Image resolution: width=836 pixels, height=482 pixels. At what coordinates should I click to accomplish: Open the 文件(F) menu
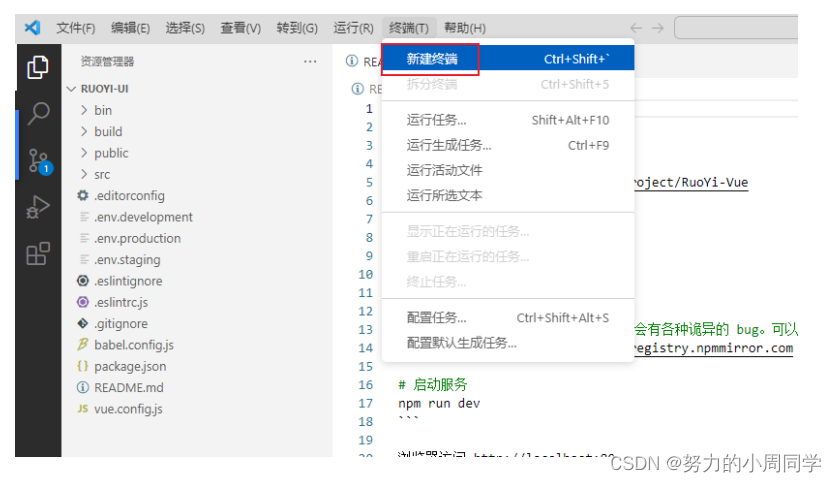pos(76,28)
